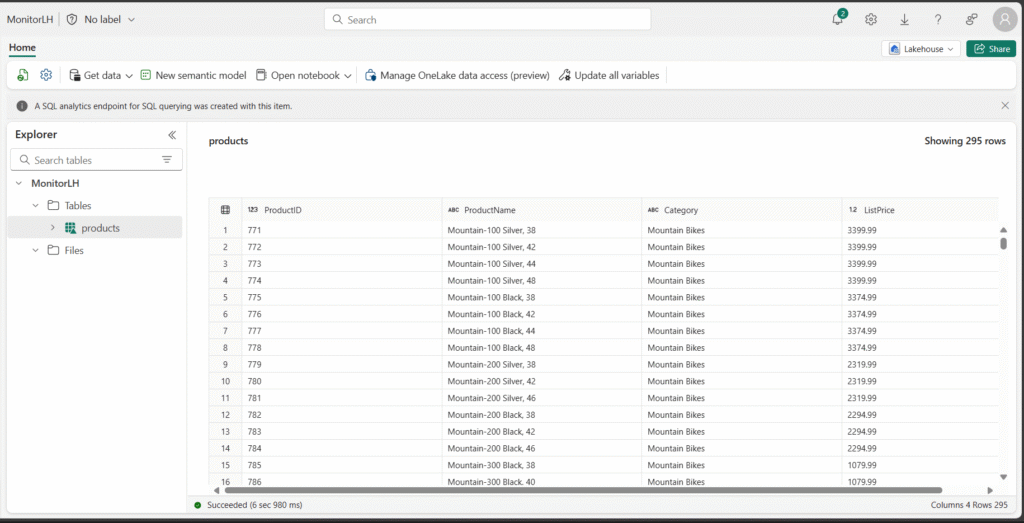Open the user account avatar
This screenshot has width=1024, height=523.
[x=1004, y=20]
